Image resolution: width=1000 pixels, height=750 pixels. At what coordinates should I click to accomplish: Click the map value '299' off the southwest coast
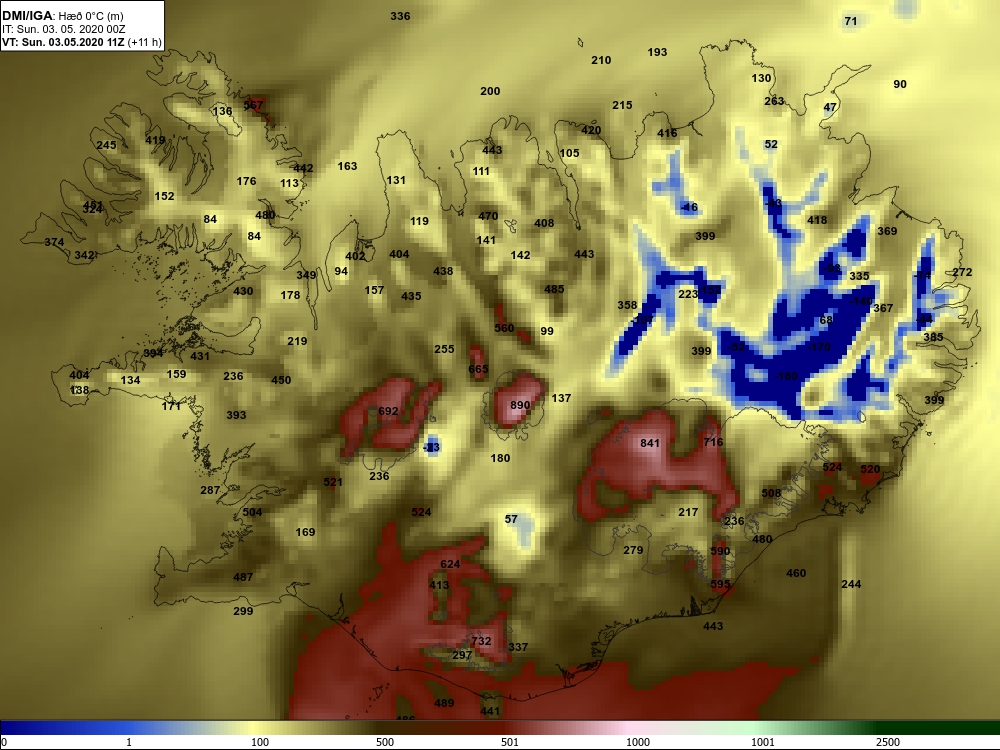pos(243,611)
